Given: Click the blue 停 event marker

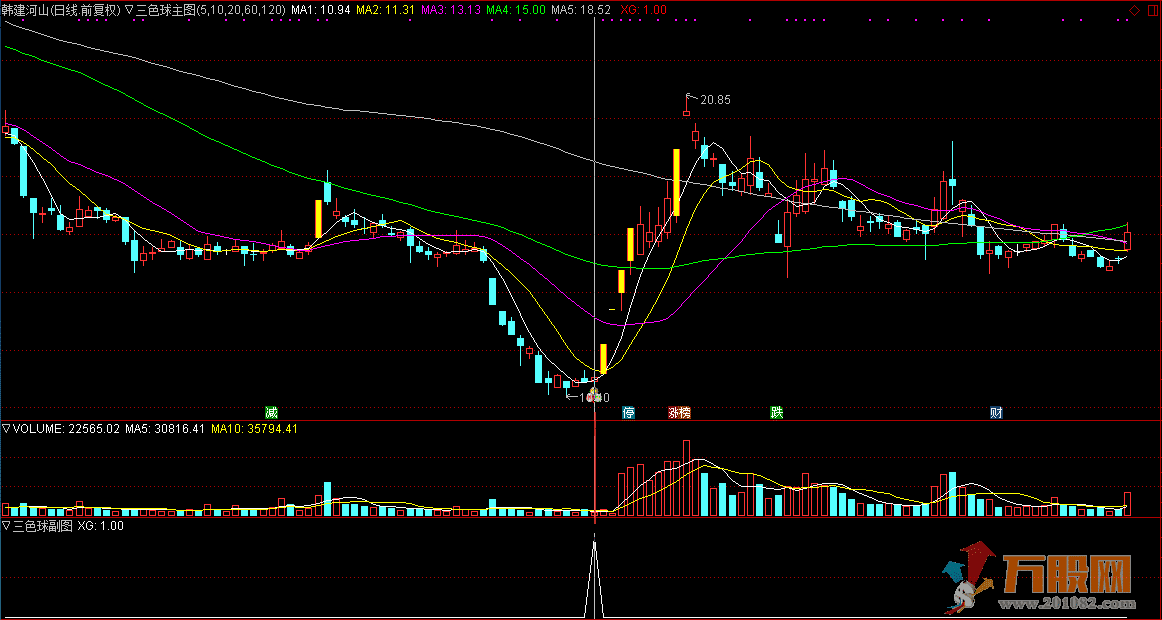Looking at the screenshot, I should tap(628, 413).
